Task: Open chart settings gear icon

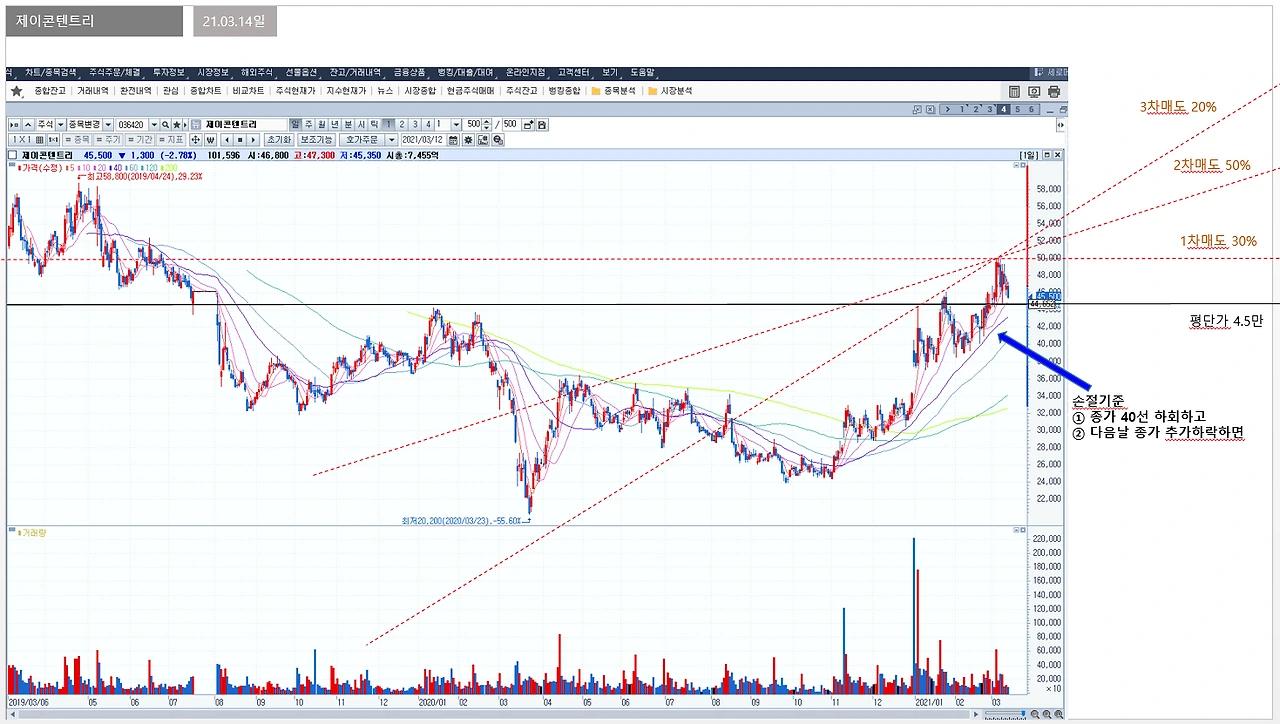Action: point(468,140)
